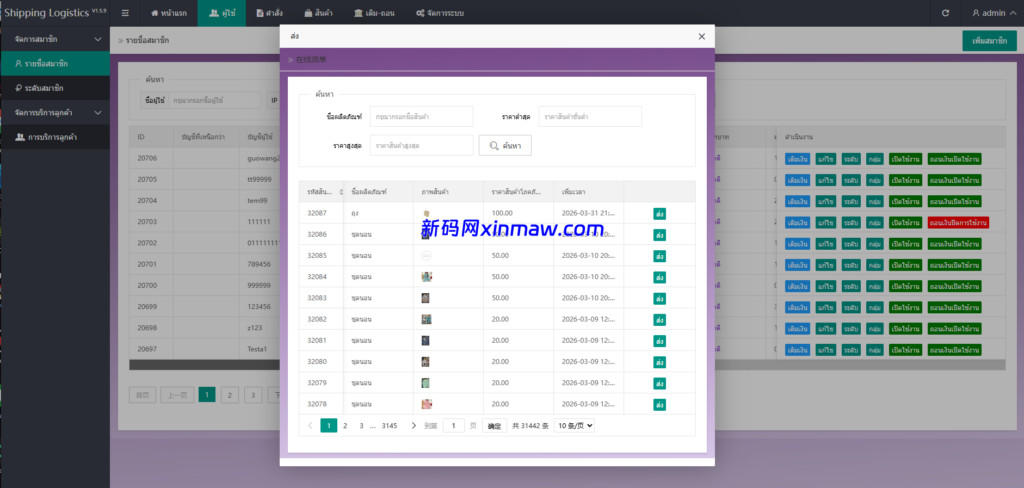
Task: Open product image thumbnail for 32082
Action: point(426,319)
